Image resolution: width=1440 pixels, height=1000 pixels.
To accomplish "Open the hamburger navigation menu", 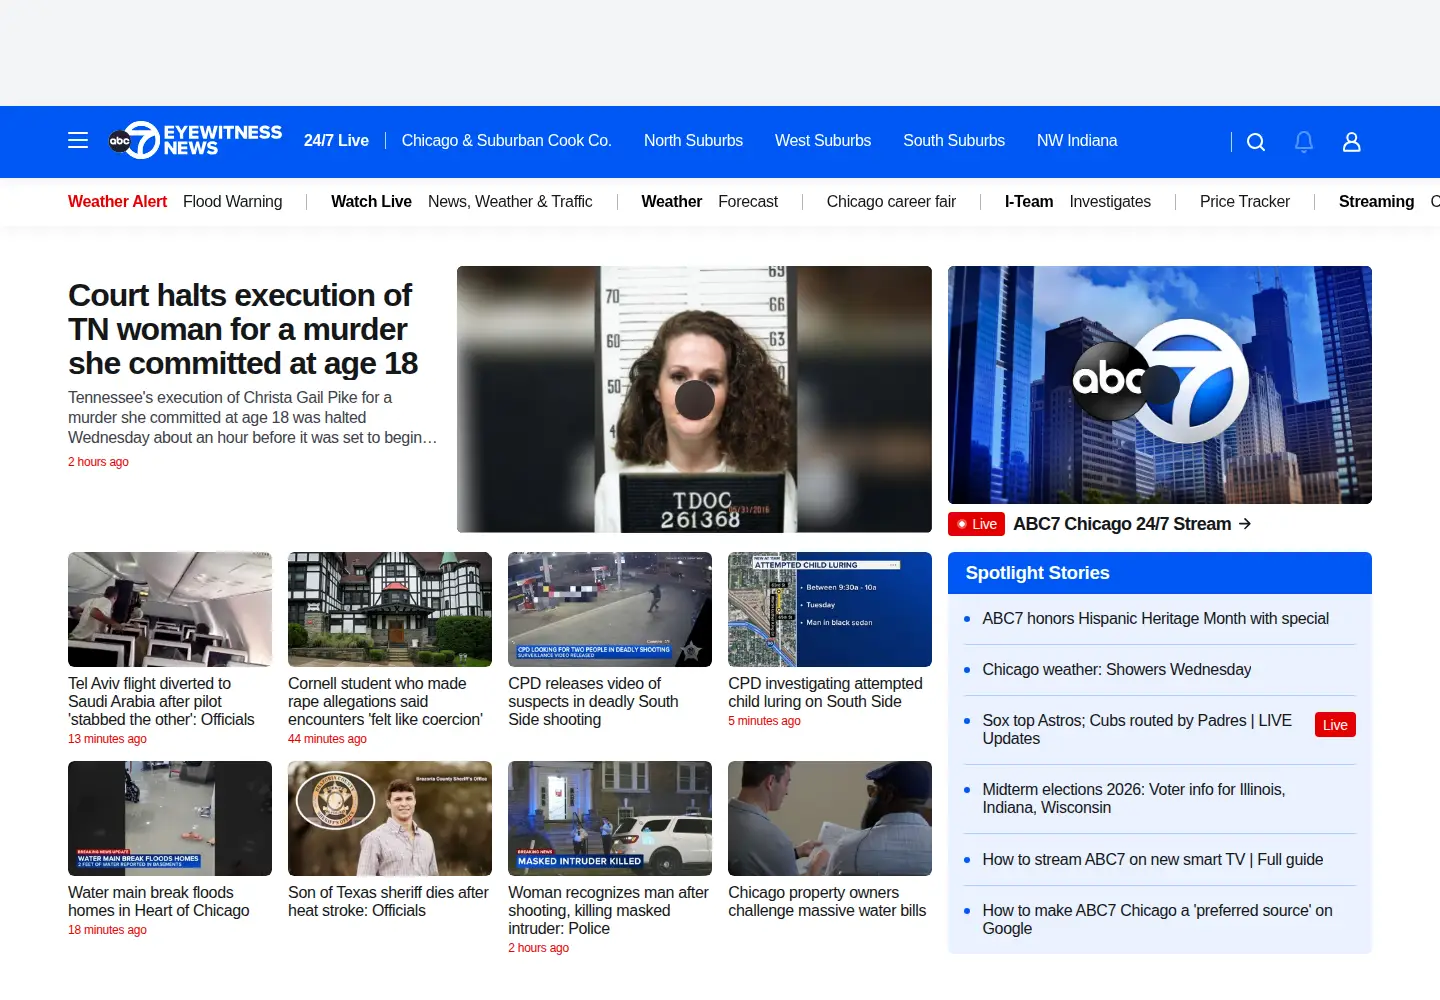I will pyautogui.click(x=78, y=141).
